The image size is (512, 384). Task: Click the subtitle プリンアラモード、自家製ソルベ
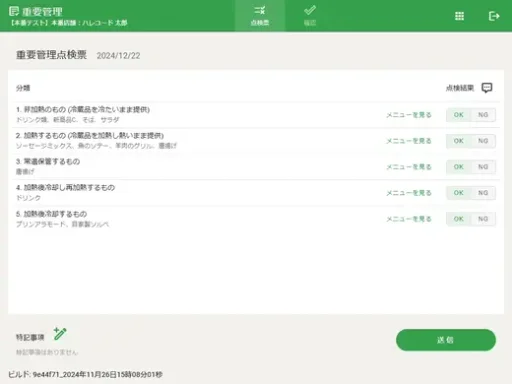tap(62, 224)
